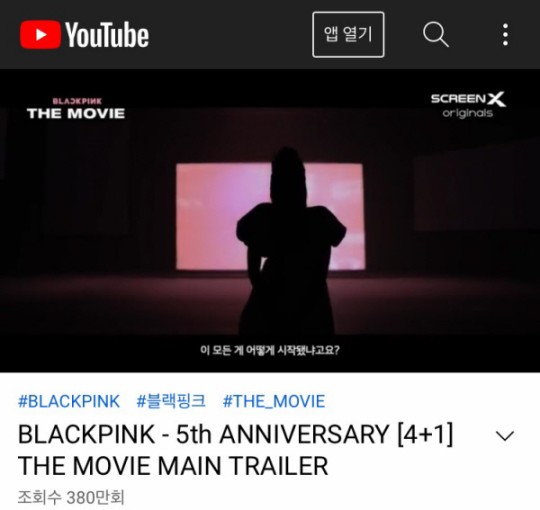This screenshot has width=540, height=510.
Task: Click the SCREENX logo in the video
Action: pyautogui.click(x=468, y=99)
